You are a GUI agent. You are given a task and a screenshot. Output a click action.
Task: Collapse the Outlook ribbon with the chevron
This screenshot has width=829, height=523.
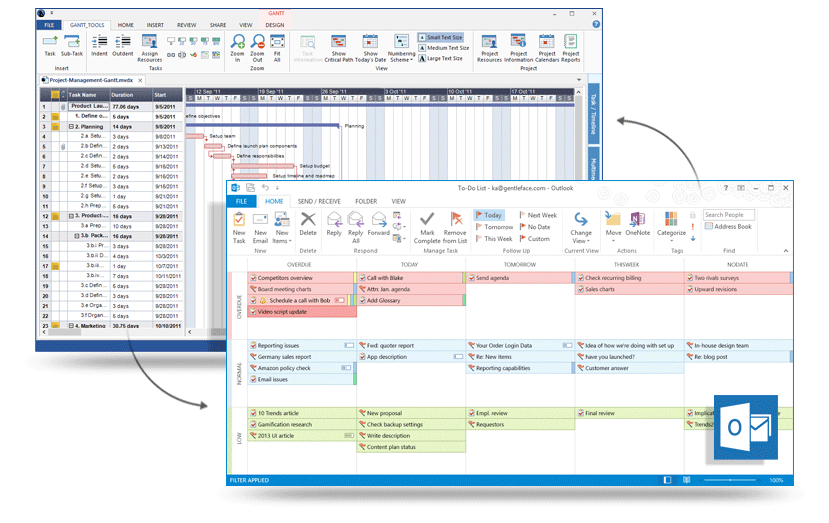pos(786,251)
